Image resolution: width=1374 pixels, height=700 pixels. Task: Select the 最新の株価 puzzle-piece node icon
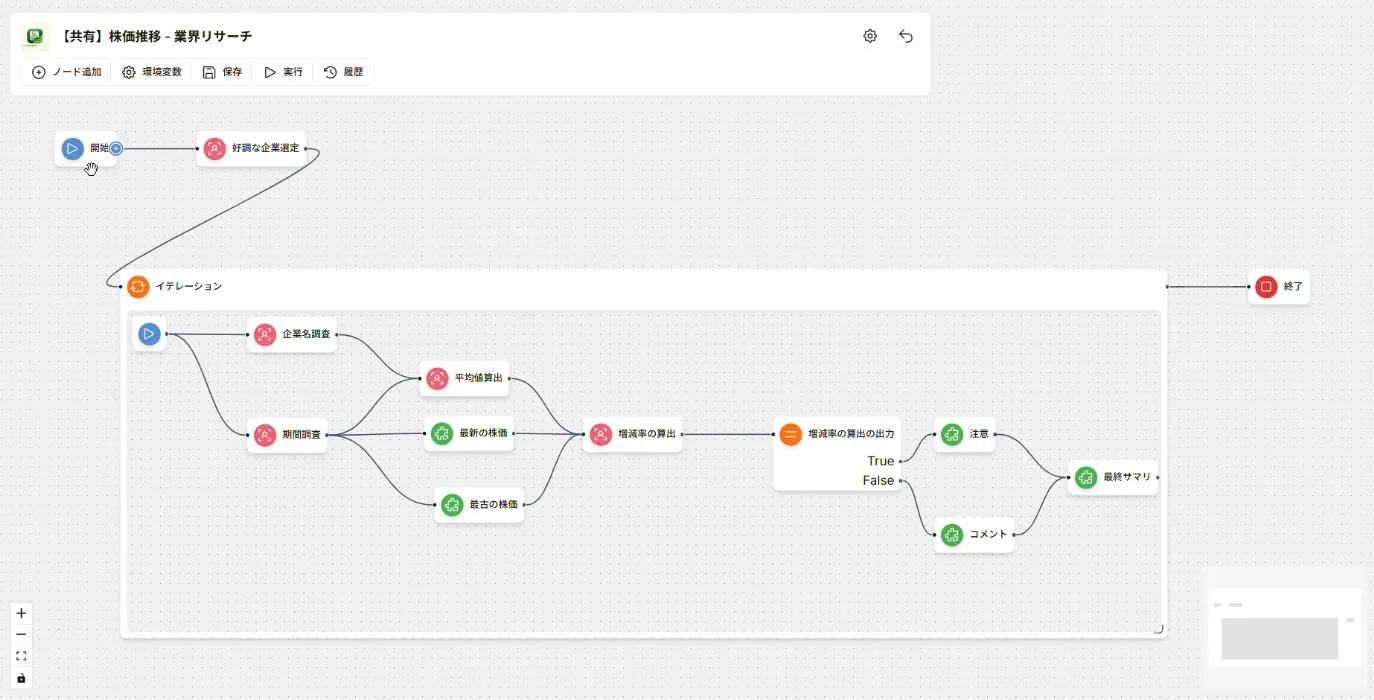pyautogui.click(x=442, y=434)
